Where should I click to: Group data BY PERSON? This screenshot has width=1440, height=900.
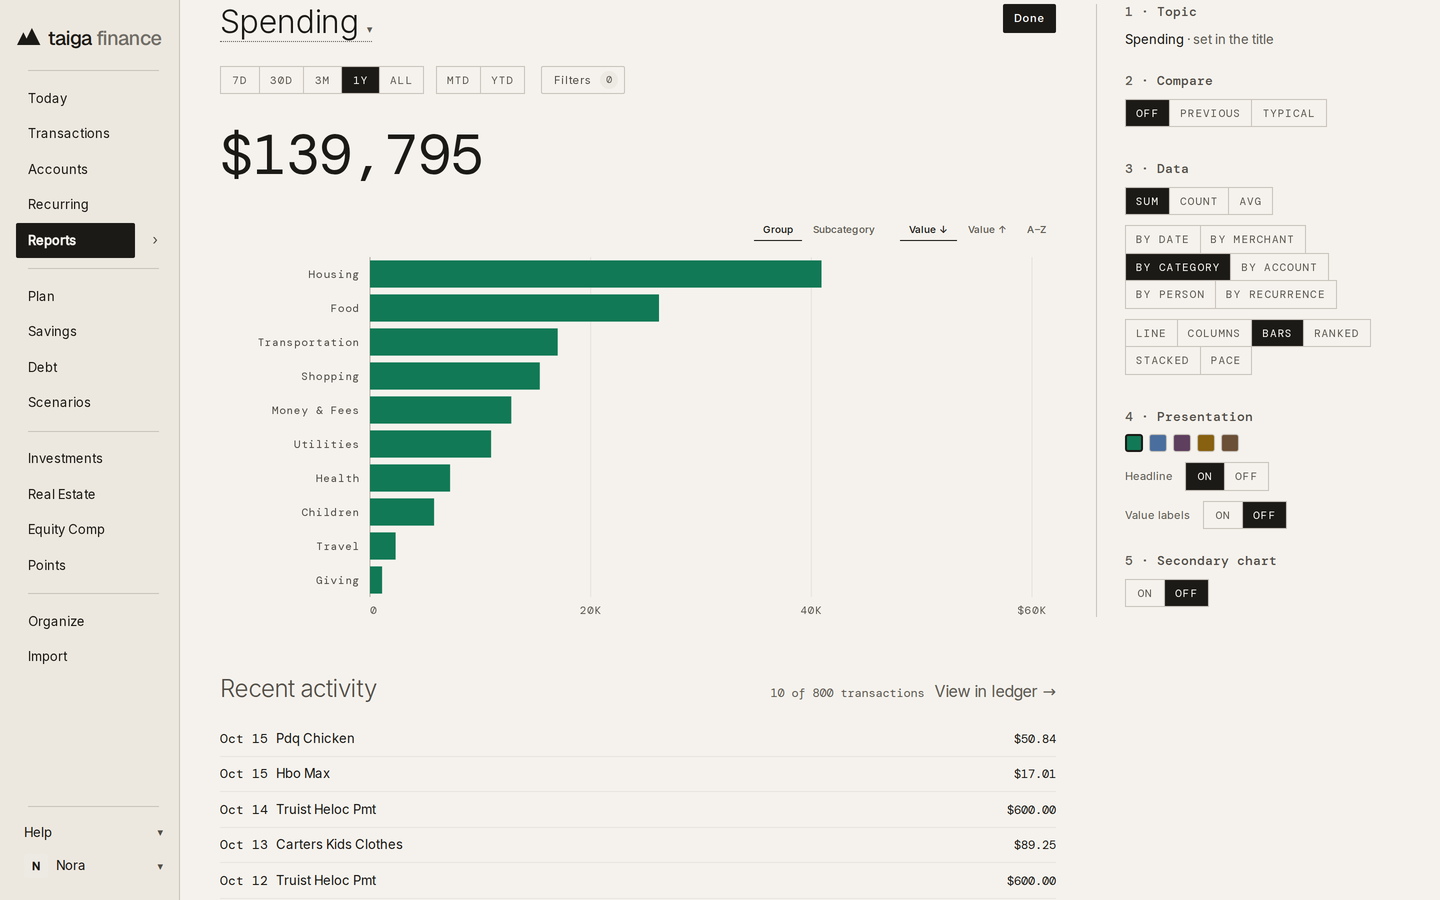(1170, 294)
